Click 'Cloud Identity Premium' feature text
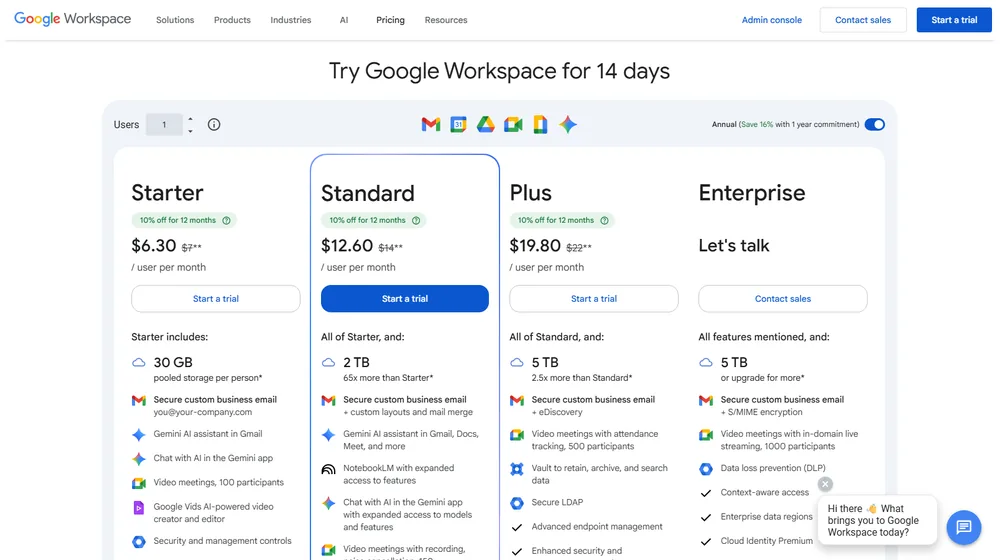The image size is (1000, 560). [767, 541]
